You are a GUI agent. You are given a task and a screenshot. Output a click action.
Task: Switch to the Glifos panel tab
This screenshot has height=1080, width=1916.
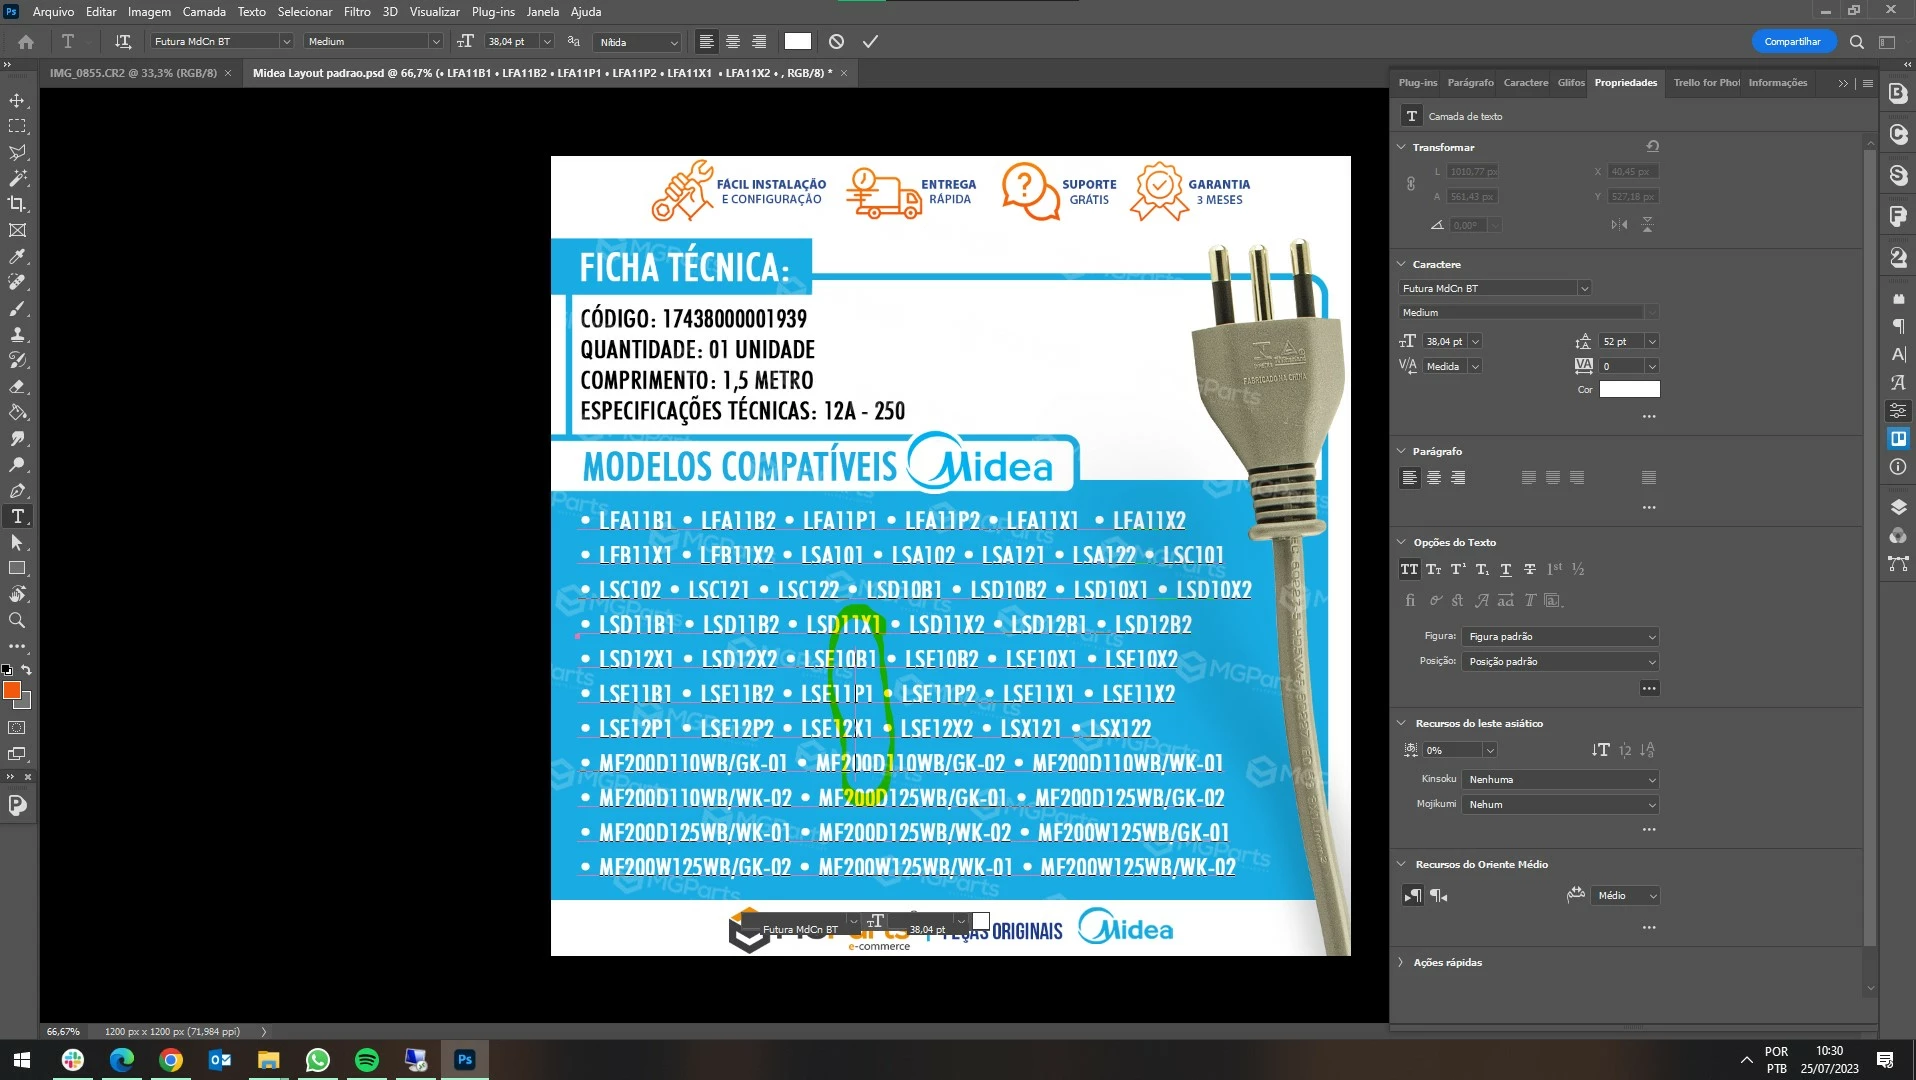(x=1571, y=83)
